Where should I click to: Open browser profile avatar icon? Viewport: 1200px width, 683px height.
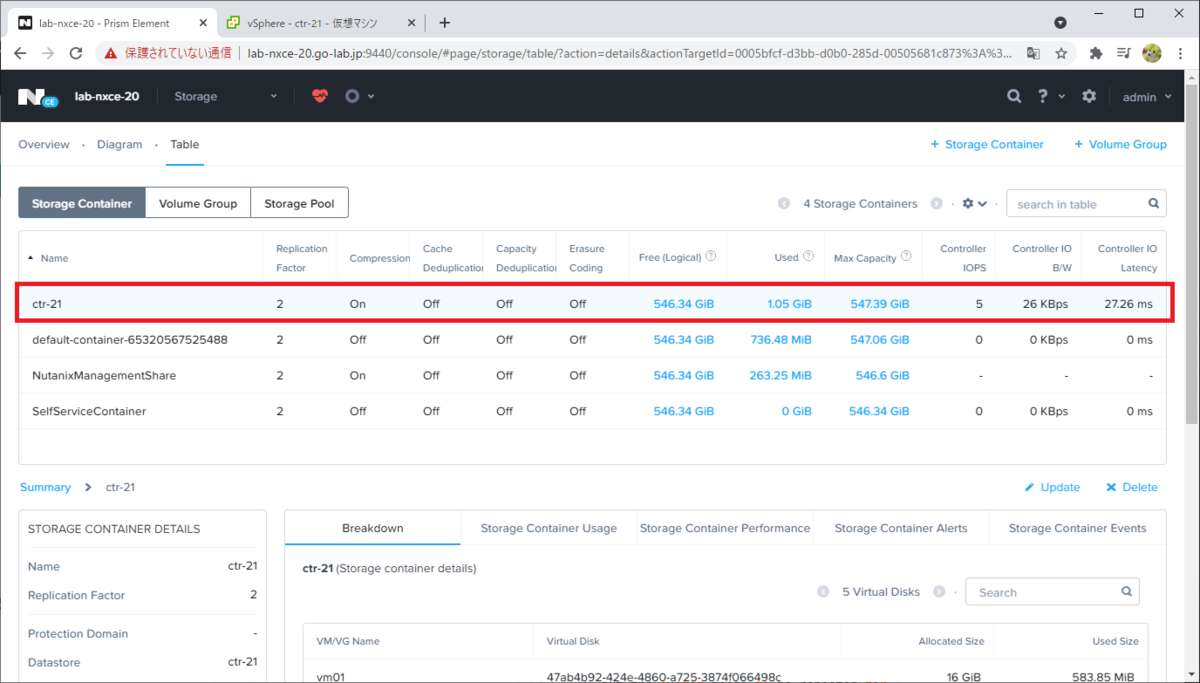(1151, 54)
